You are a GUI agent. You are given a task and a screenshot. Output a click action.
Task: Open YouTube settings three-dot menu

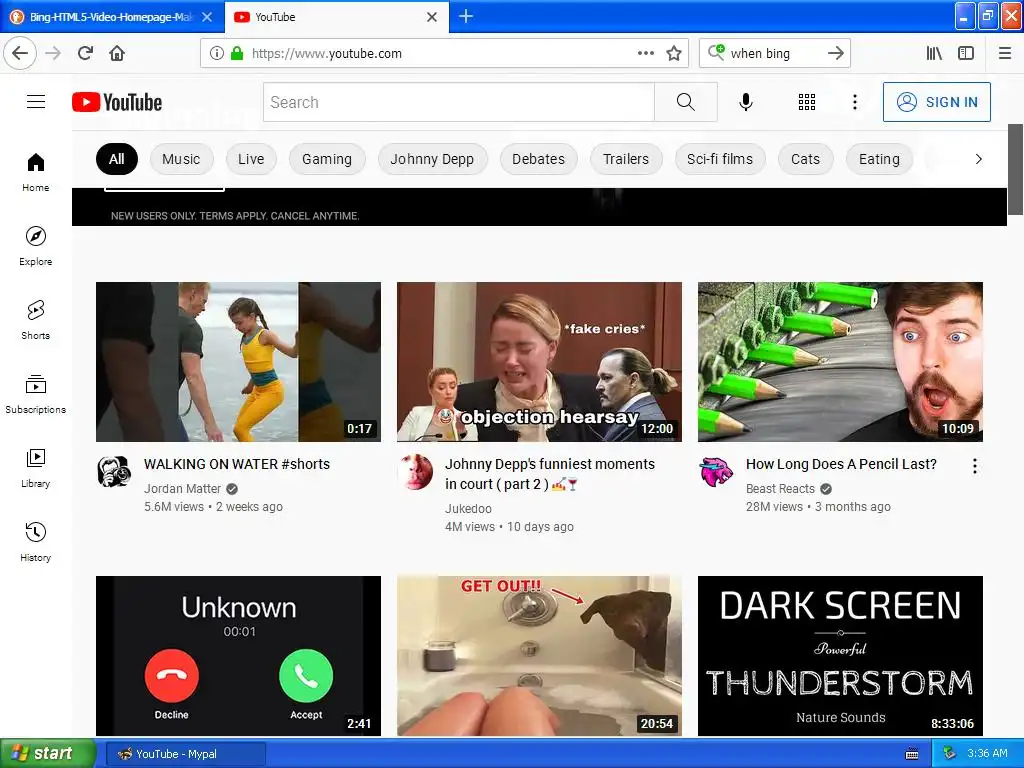point(854,102)
